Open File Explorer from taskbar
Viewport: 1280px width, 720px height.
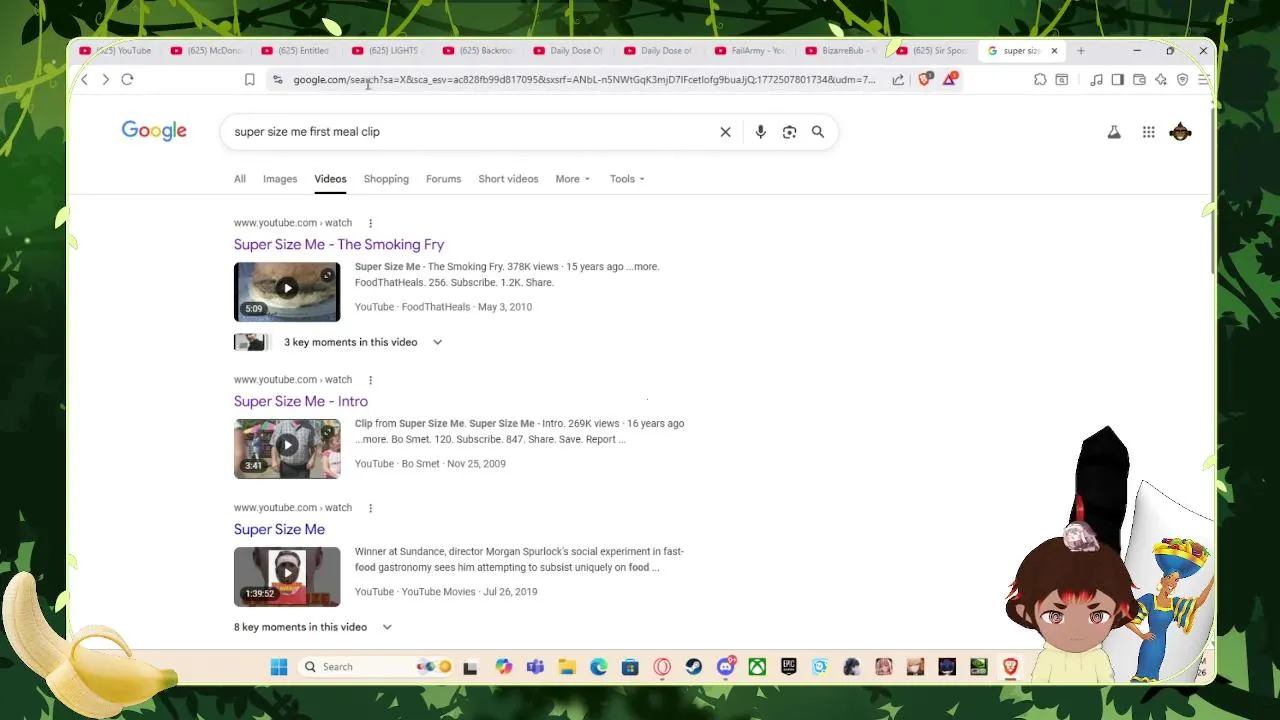click(x=567, y=667)
